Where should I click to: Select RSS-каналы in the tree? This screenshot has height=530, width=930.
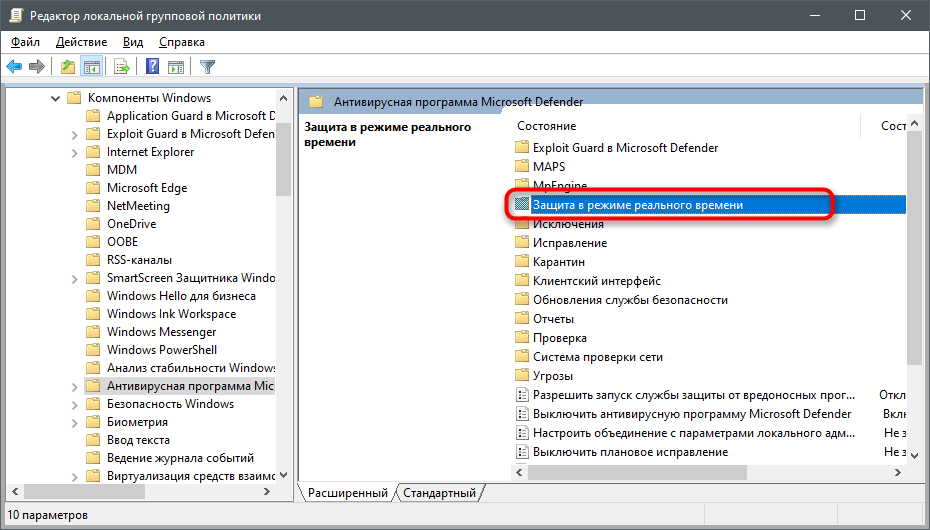point(139,260)
